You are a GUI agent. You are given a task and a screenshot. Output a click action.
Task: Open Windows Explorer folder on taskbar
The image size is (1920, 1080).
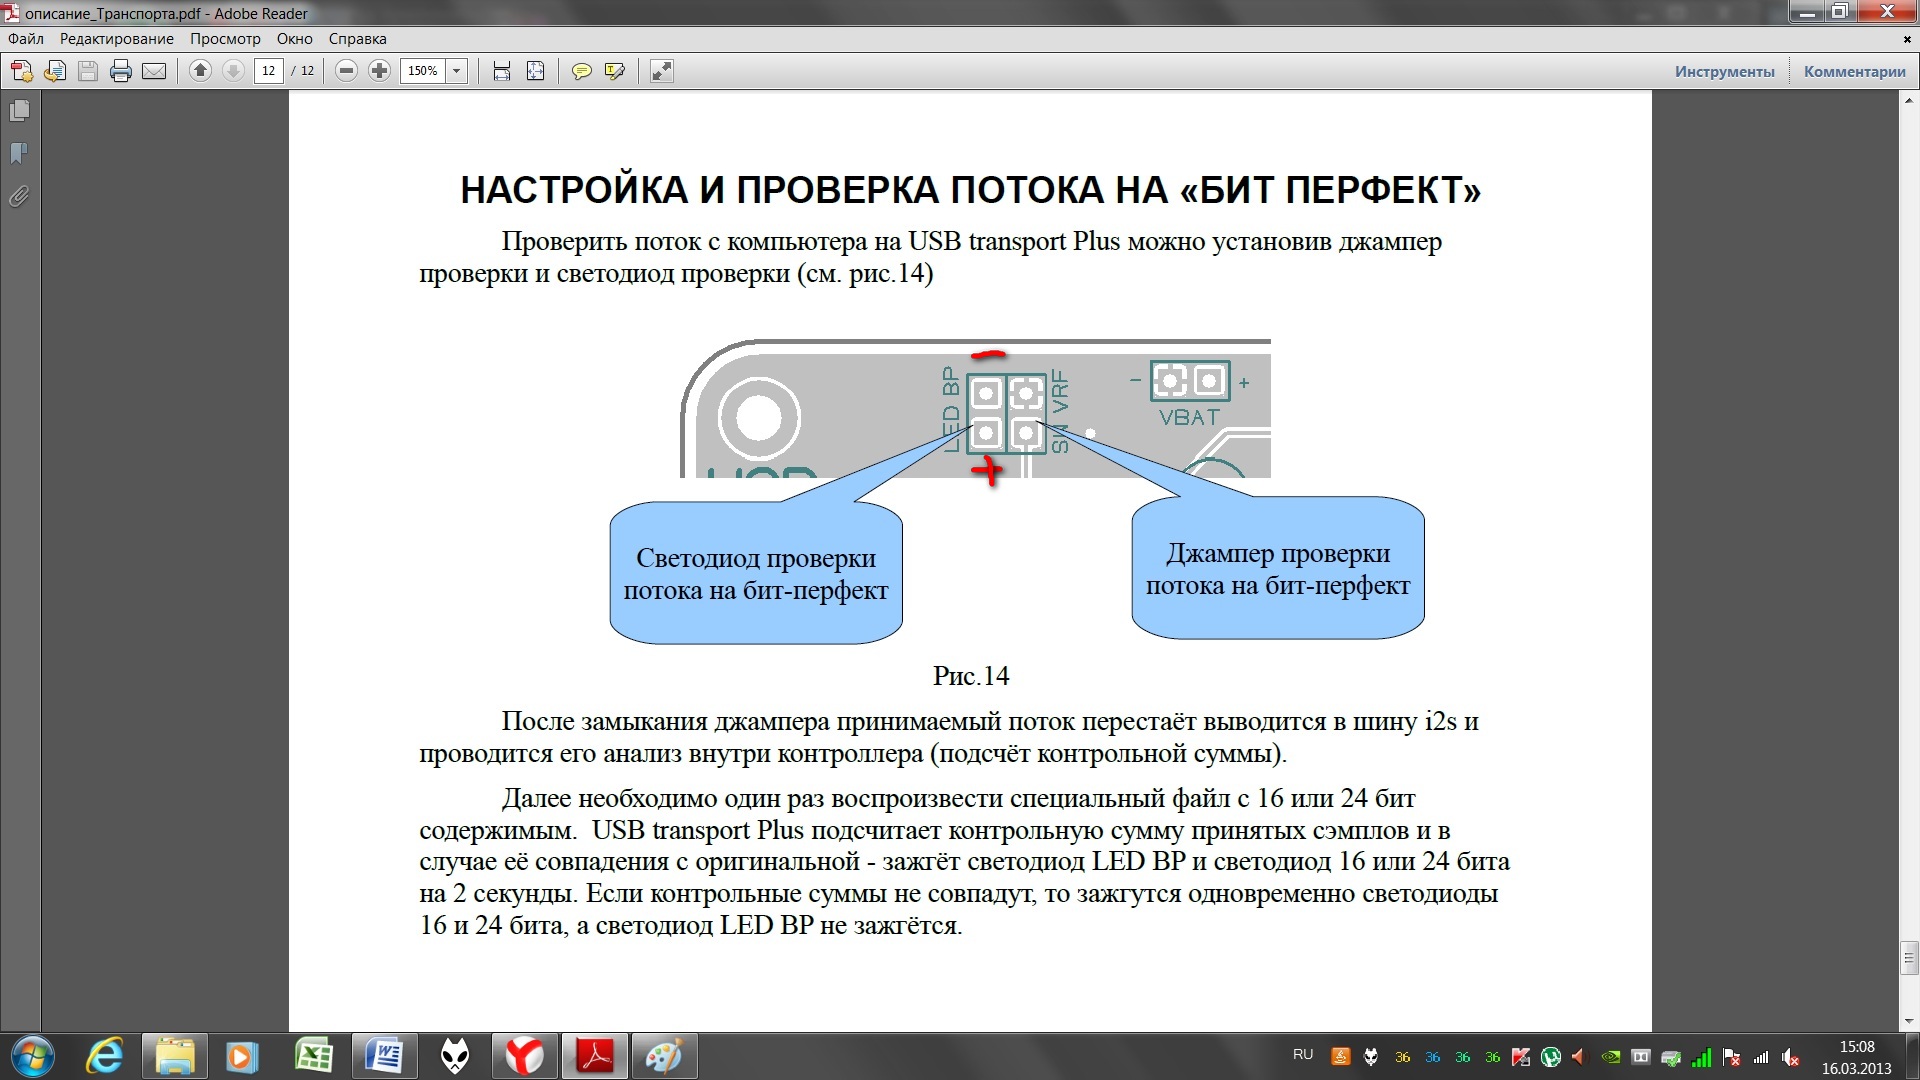point(175,1056)
